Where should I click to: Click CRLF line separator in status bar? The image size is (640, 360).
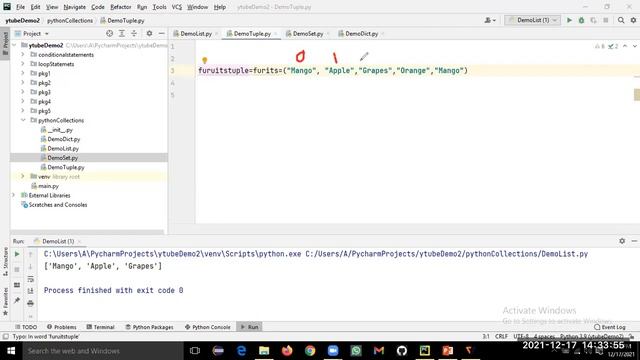coord(501,336)
